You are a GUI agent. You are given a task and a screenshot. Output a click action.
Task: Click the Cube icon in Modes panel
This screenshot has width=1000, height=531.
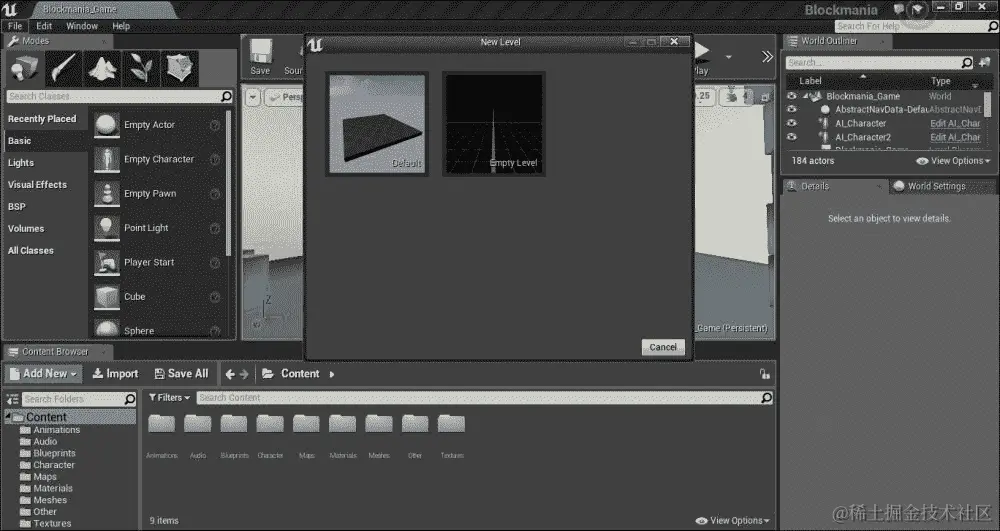(107, 297)
